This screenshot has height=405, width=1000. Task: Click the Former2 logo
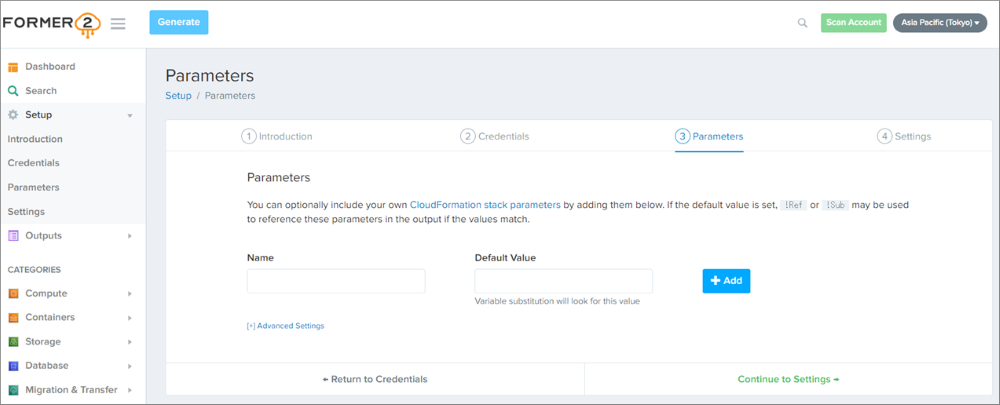pos(50,23)
